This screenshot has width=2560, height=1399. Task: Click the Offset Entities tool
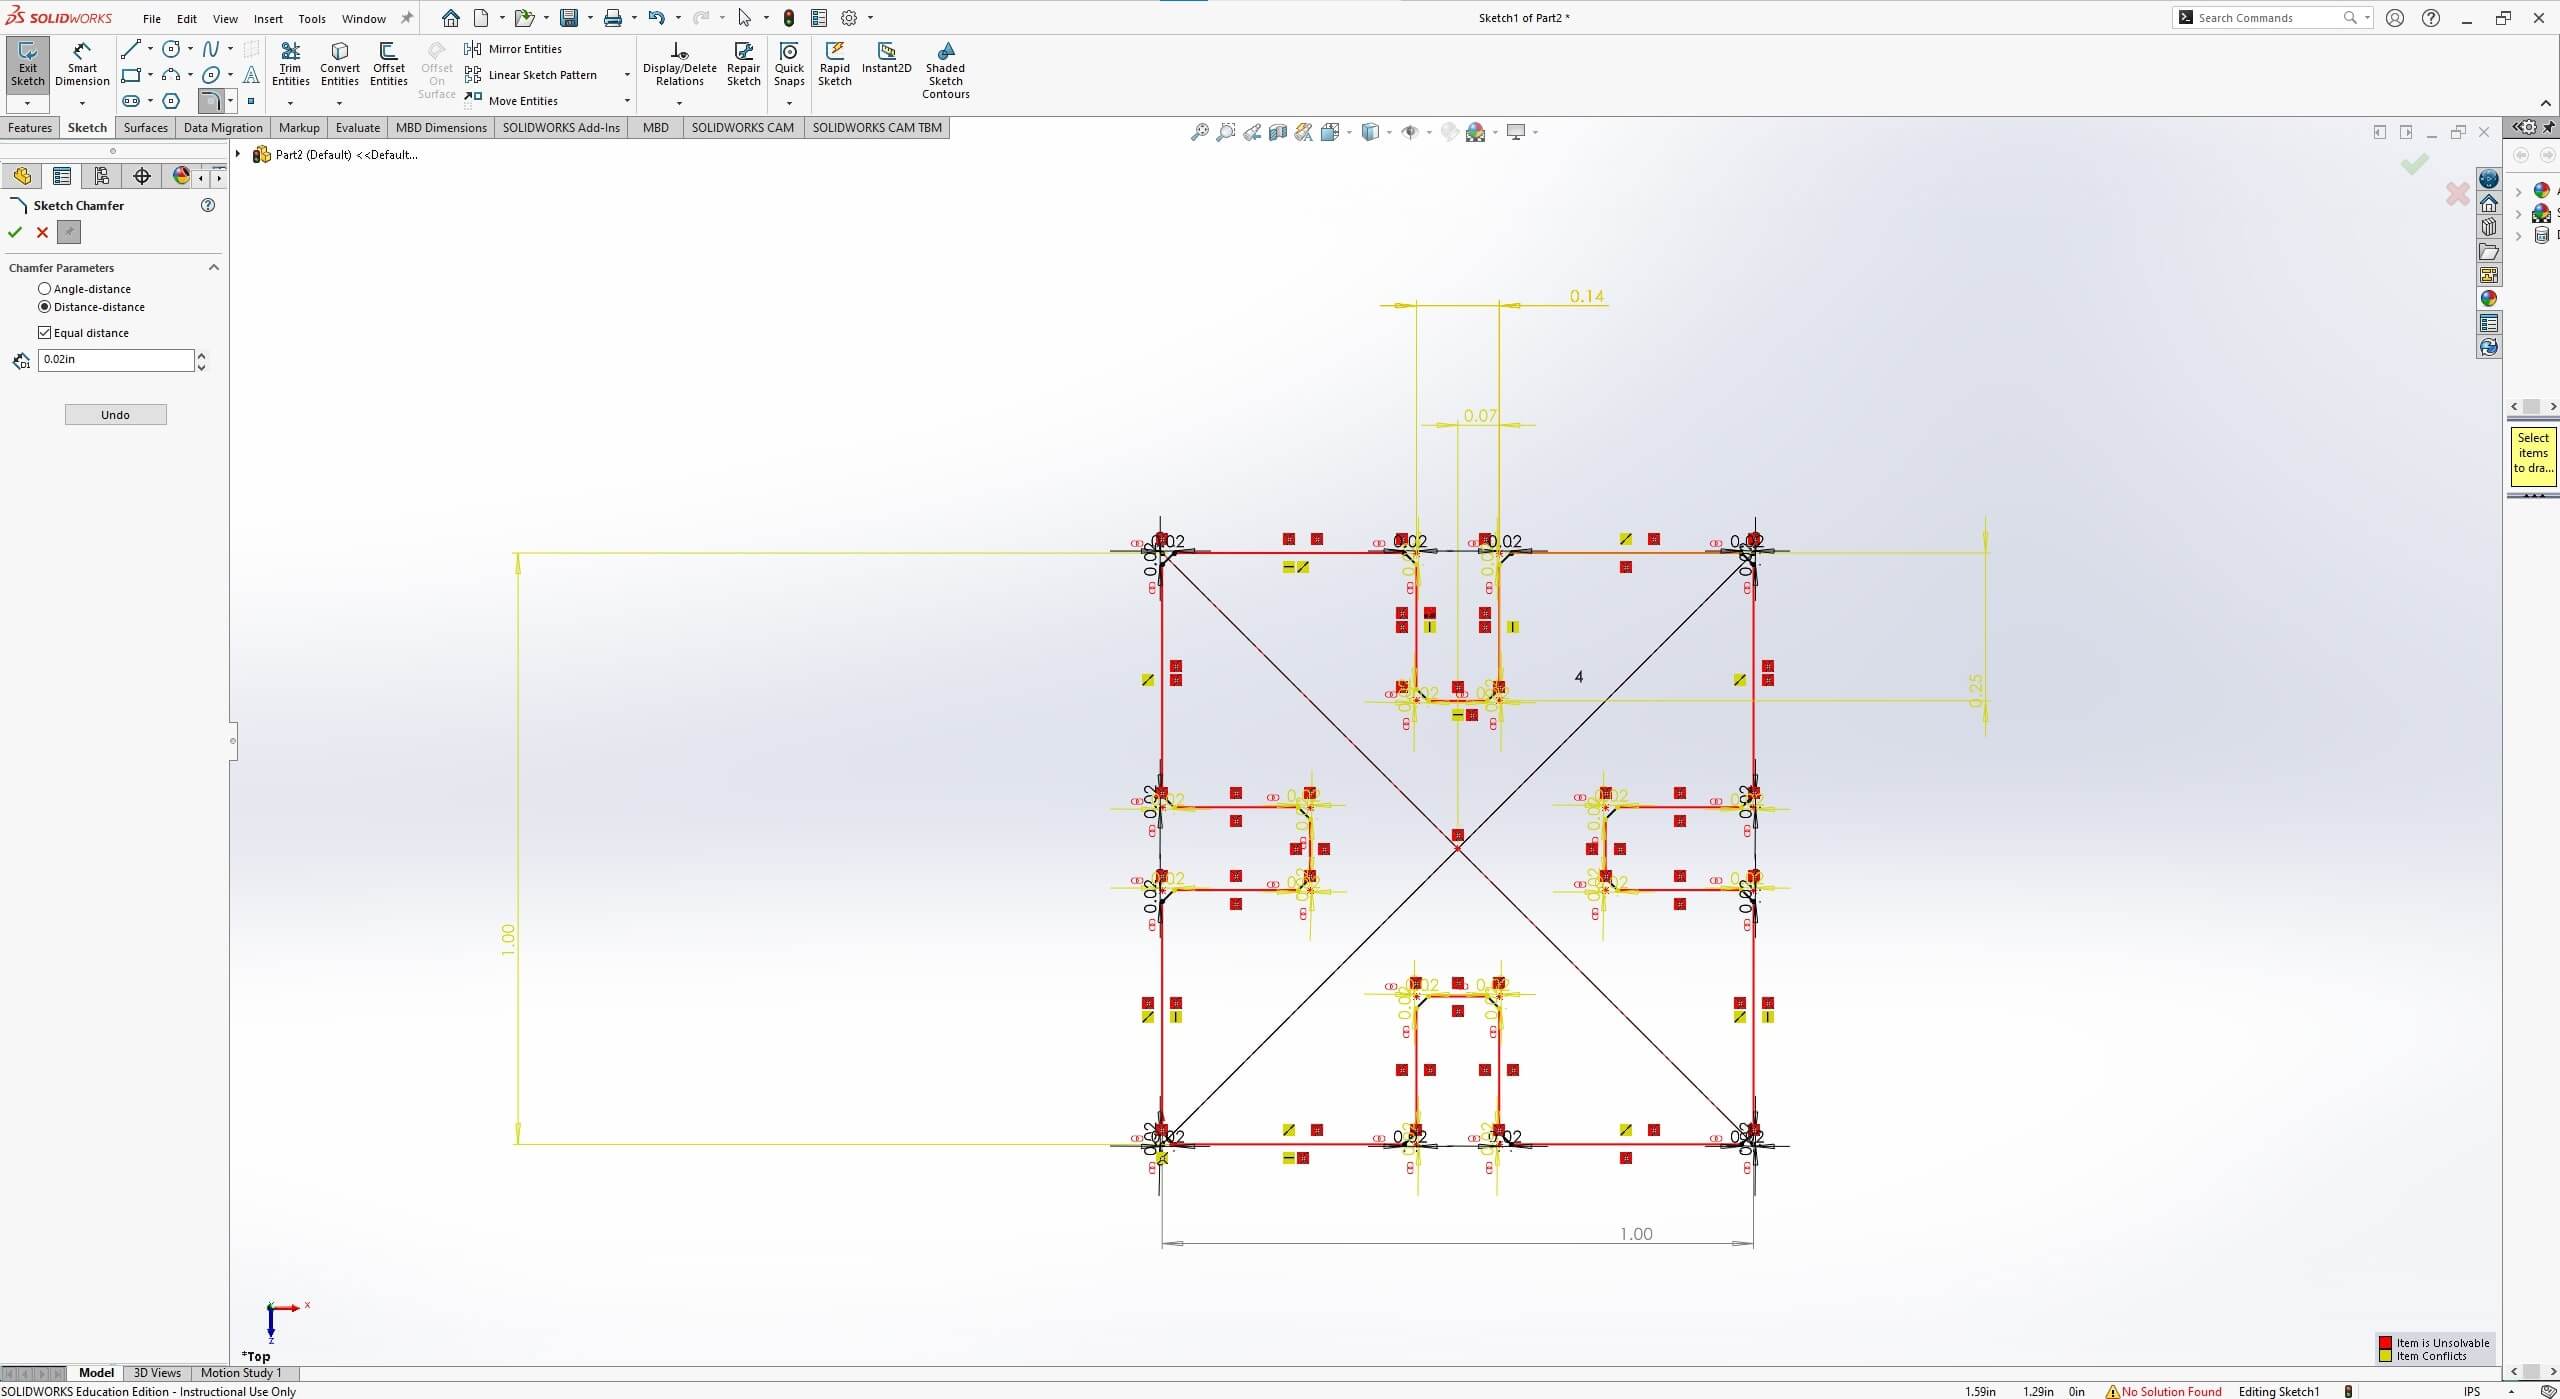(388, 64)
